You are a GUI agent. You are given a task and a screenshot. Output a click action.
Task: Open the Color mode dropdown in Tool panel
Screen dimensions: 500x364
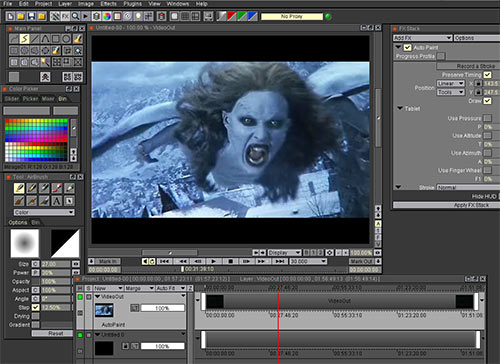coord(44,212)
